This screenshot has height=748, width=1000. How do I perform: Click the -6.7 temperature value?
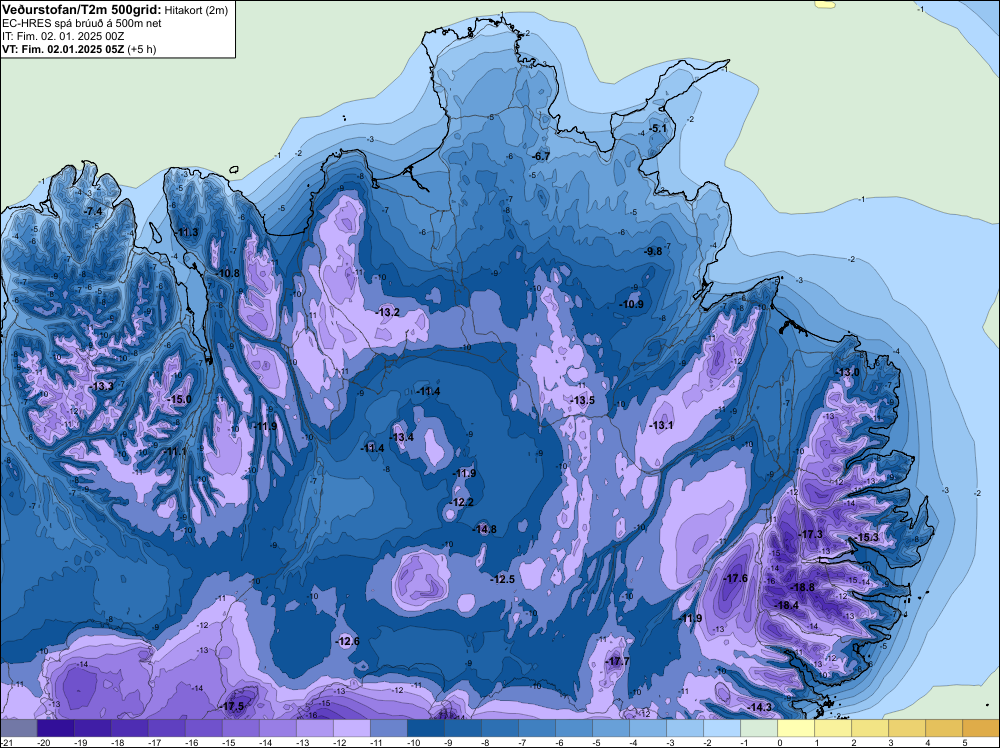(540, 156)
